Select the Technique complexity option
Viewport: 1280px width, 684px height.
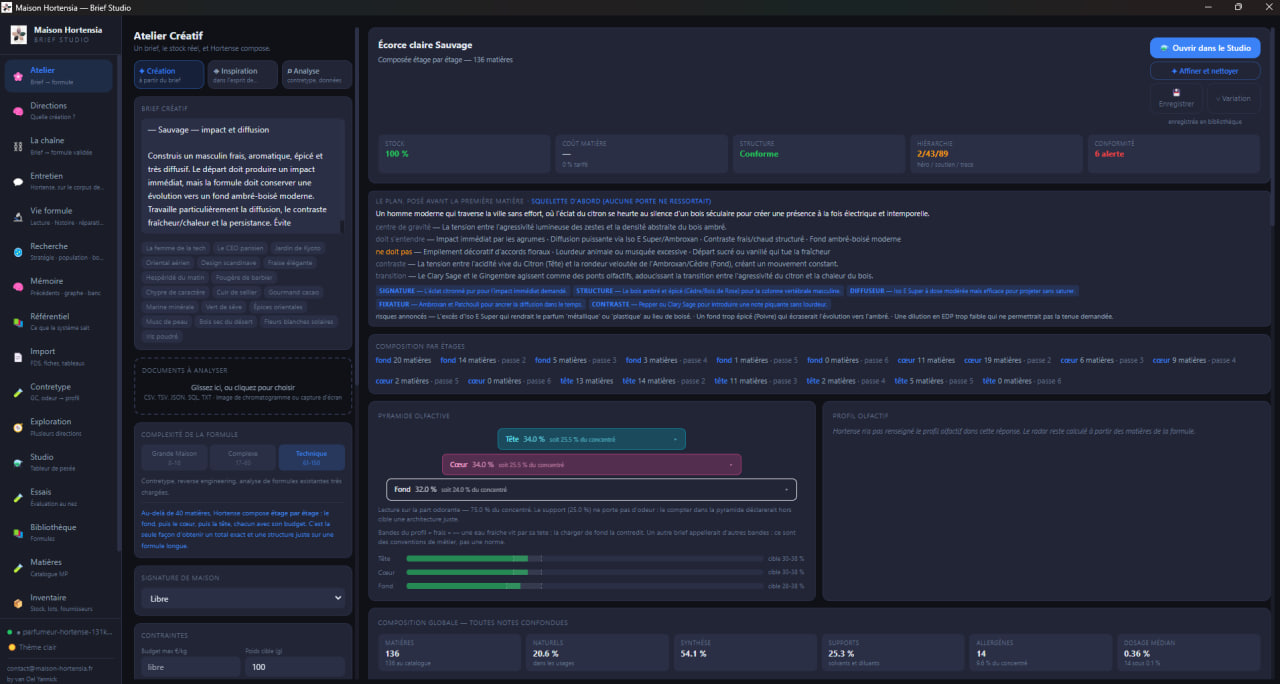(x=312, y=457)
